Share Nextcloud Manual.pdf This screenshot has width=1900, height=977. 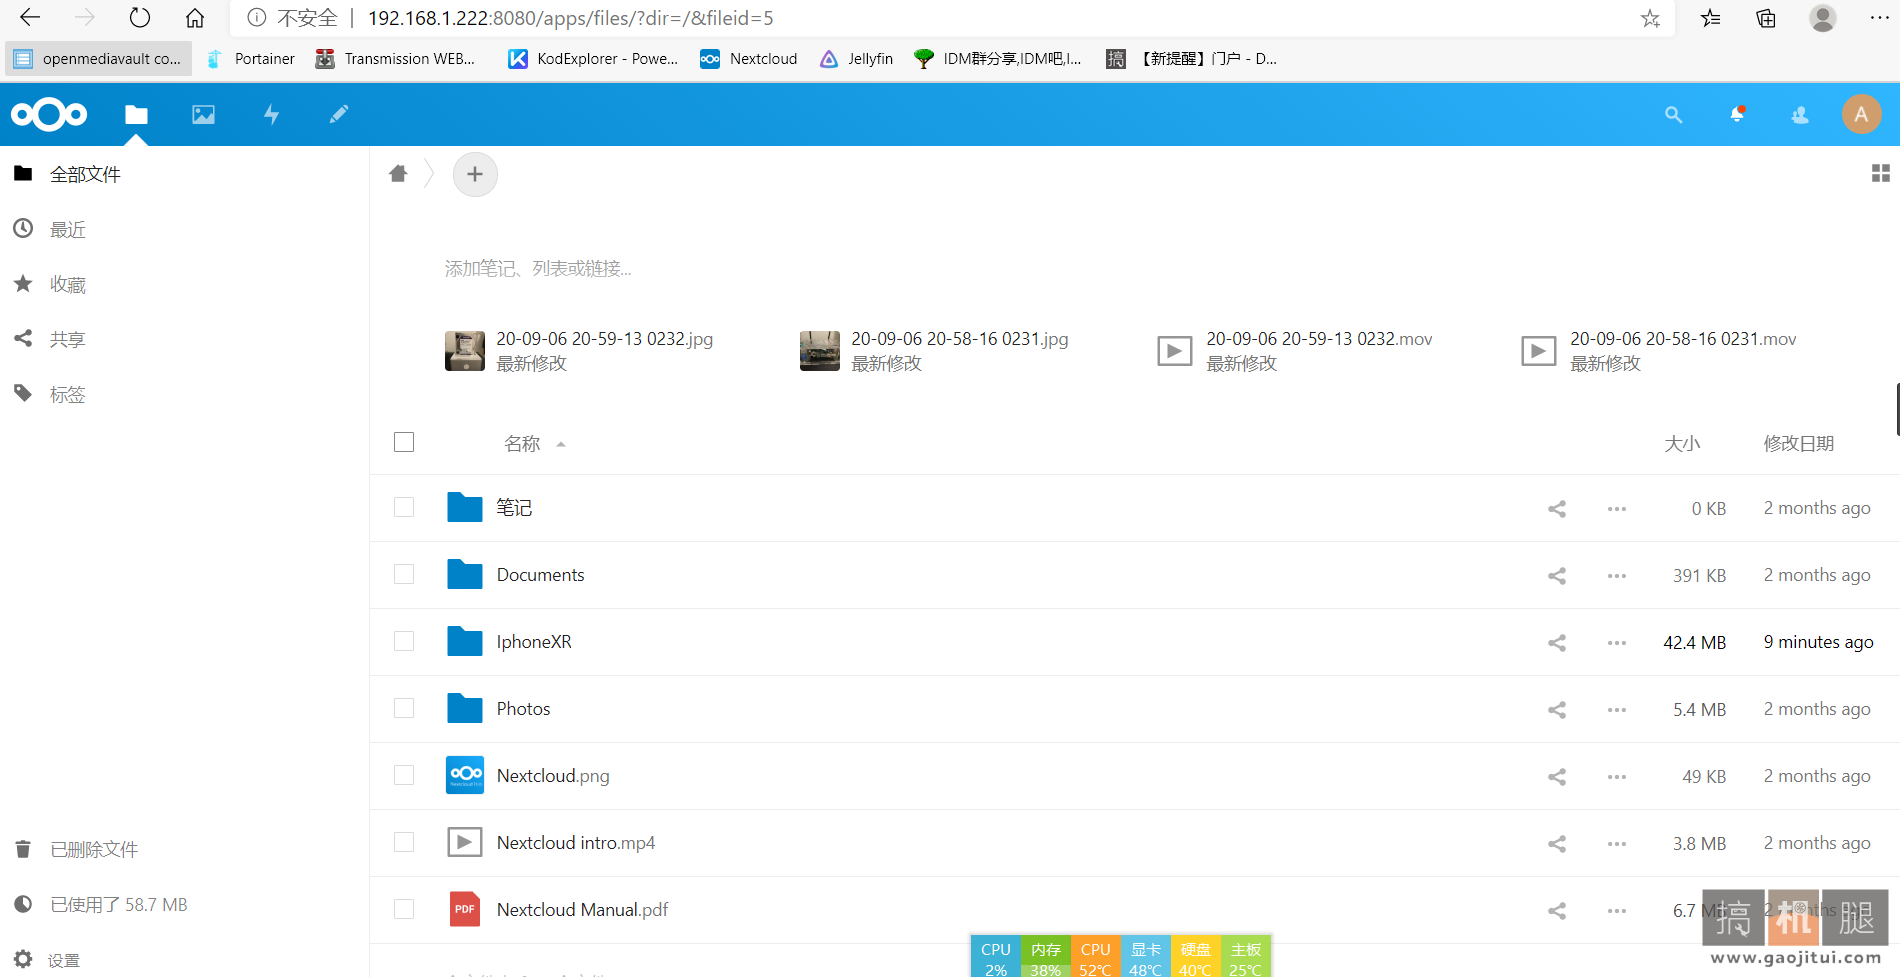coord(1557,911)
